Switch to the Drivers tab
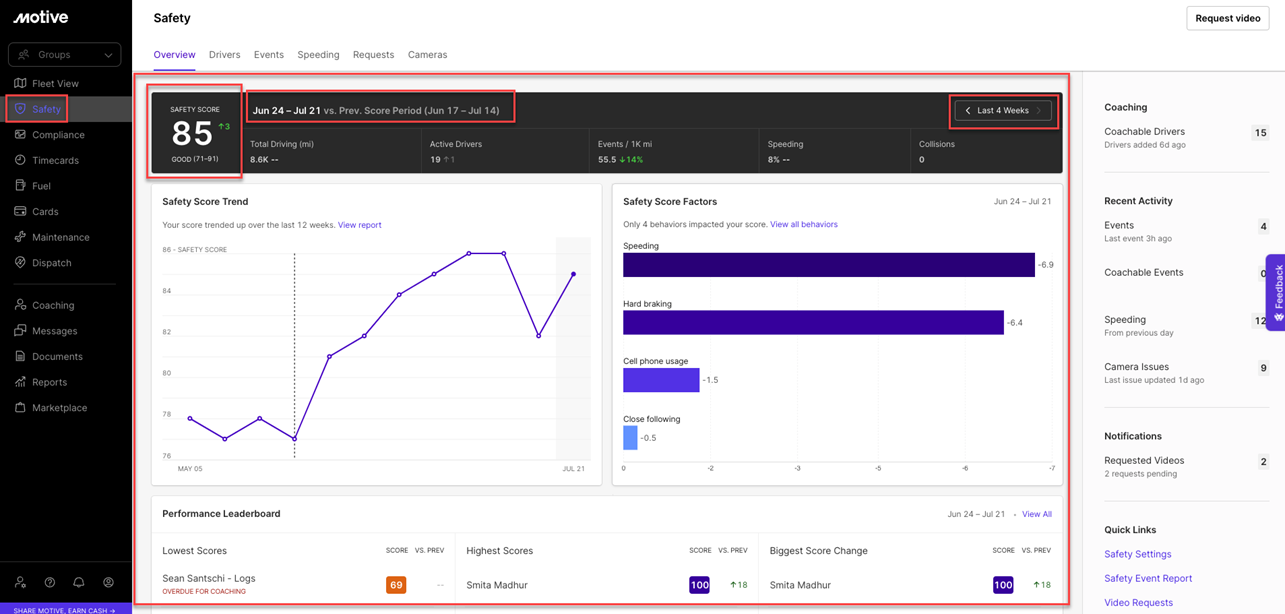This screenshot has width=1285, height=614. (x=224, y=55)
